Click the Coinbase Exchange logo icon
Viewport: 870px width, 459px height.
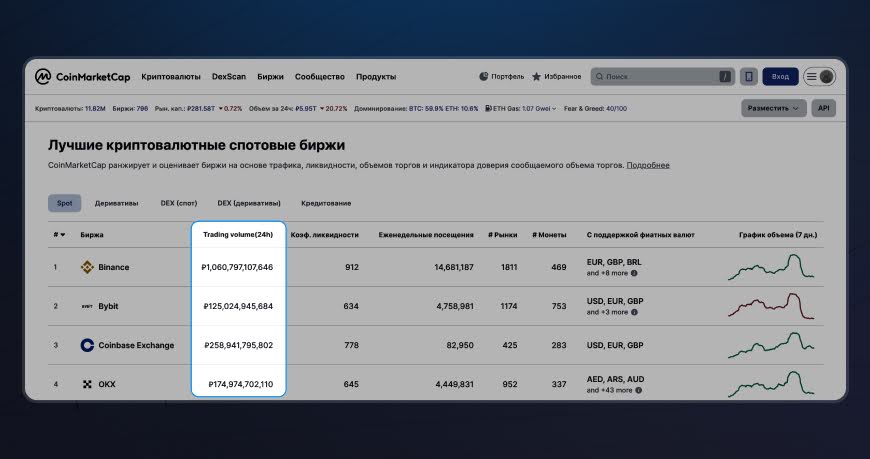(87, 345)
